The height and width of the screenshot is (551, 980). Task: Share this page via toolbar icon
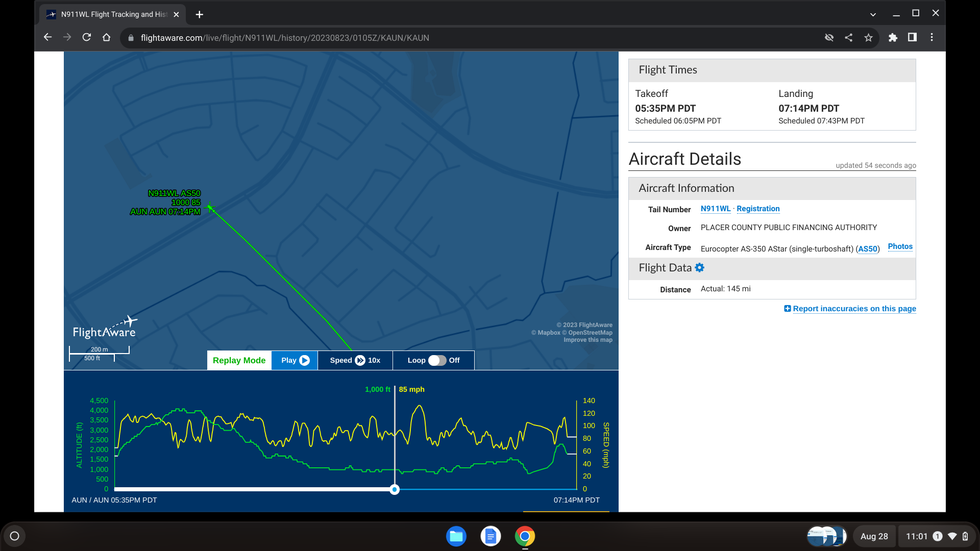[x=848, y=37]
